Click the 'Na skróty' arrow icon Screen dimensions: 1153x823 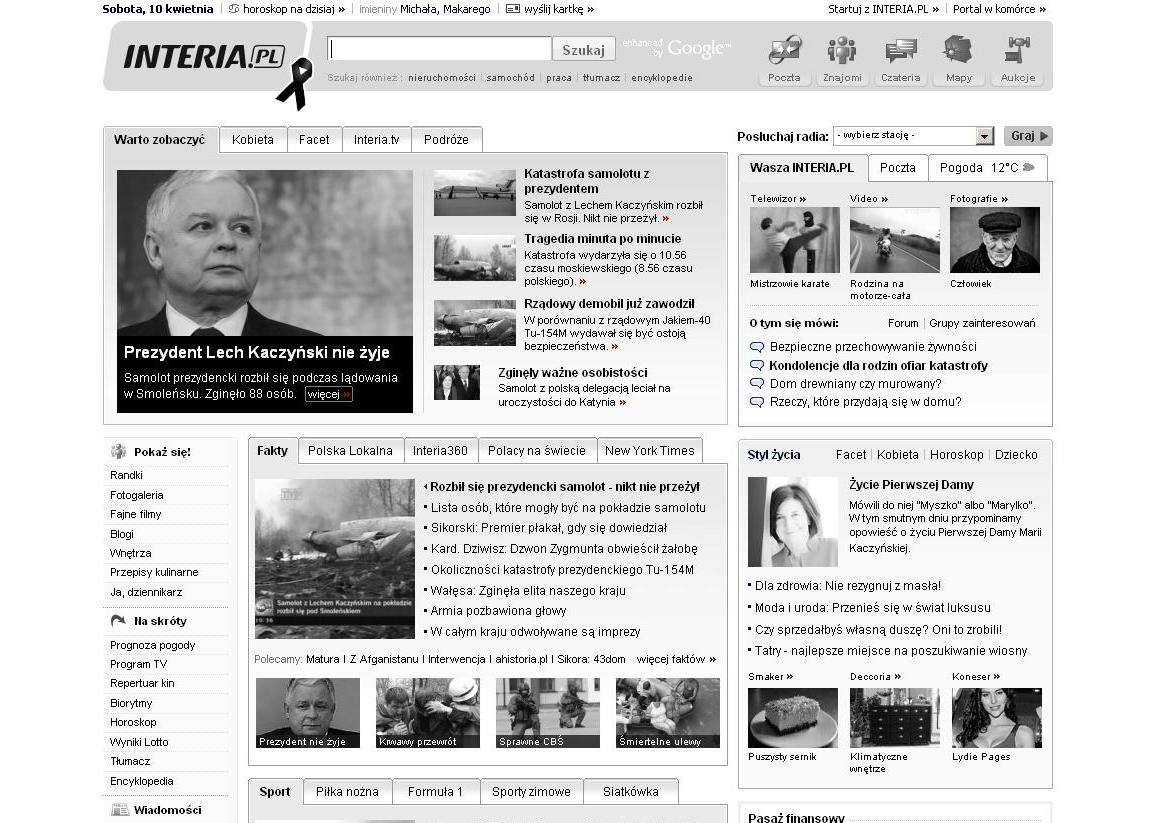click(x=118, y=621)
